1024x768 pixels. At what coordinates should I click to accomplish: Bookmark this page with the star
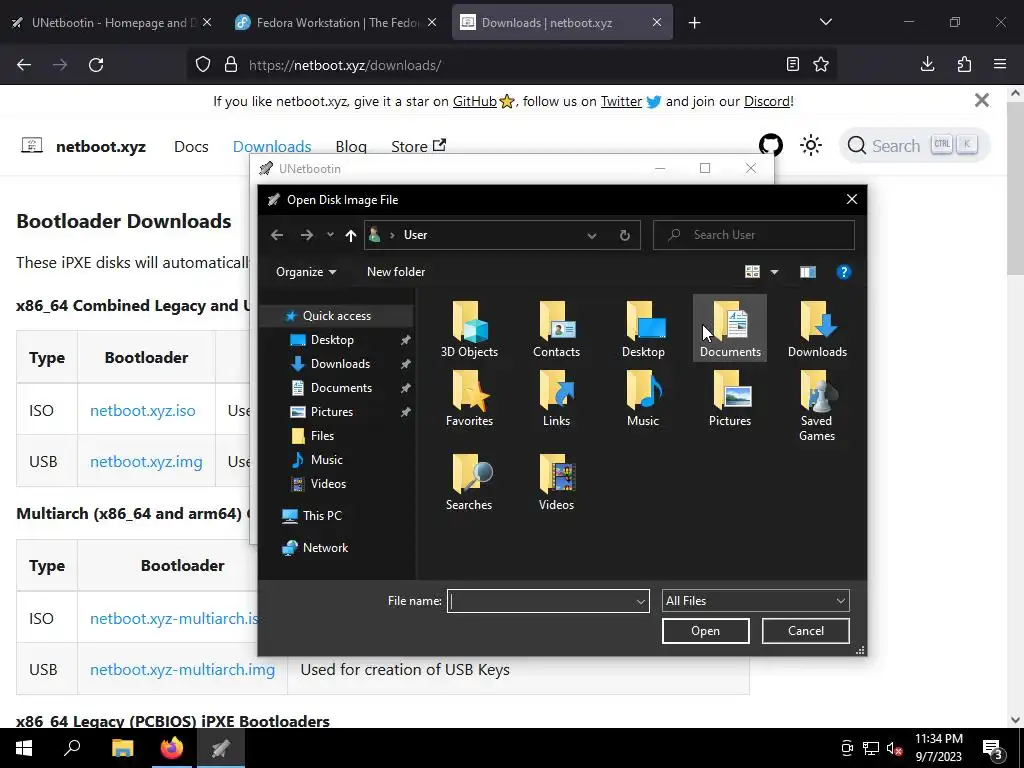[821, 65]
